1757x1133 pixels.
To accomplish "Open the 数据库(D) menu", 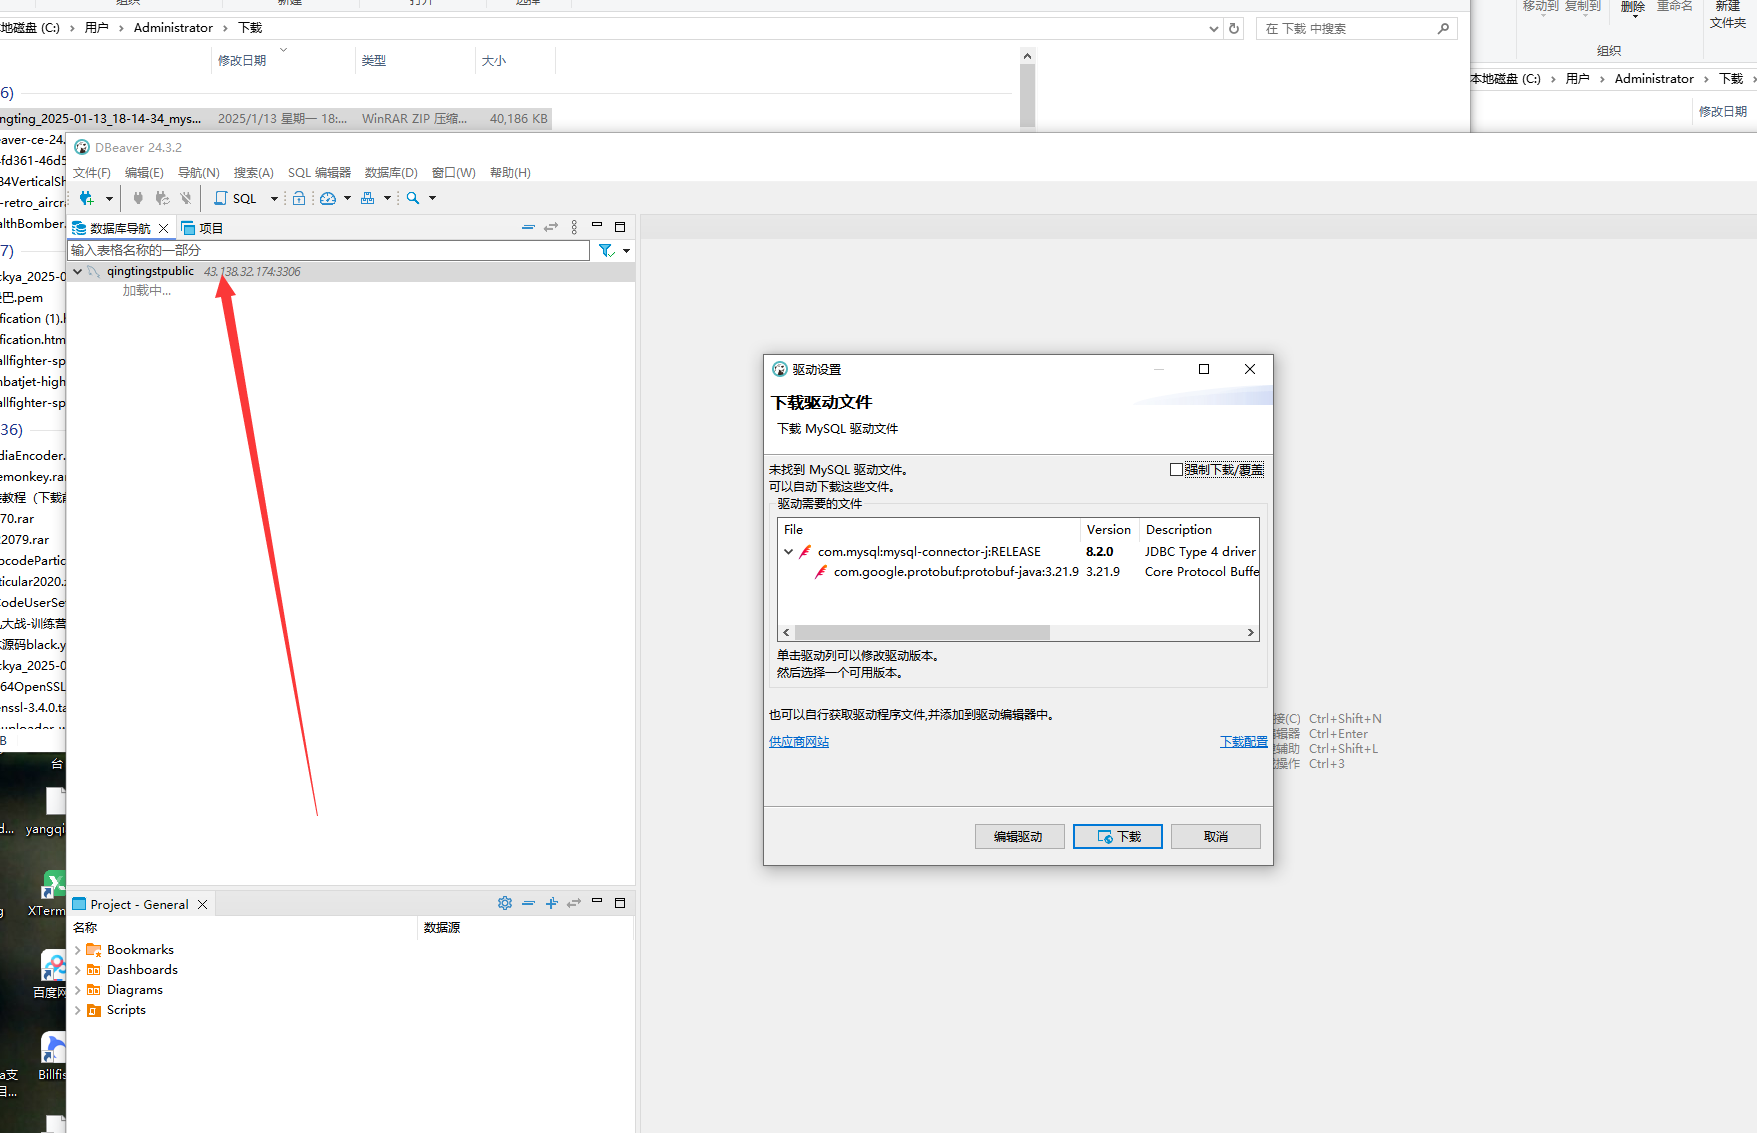I will (391, 173).
